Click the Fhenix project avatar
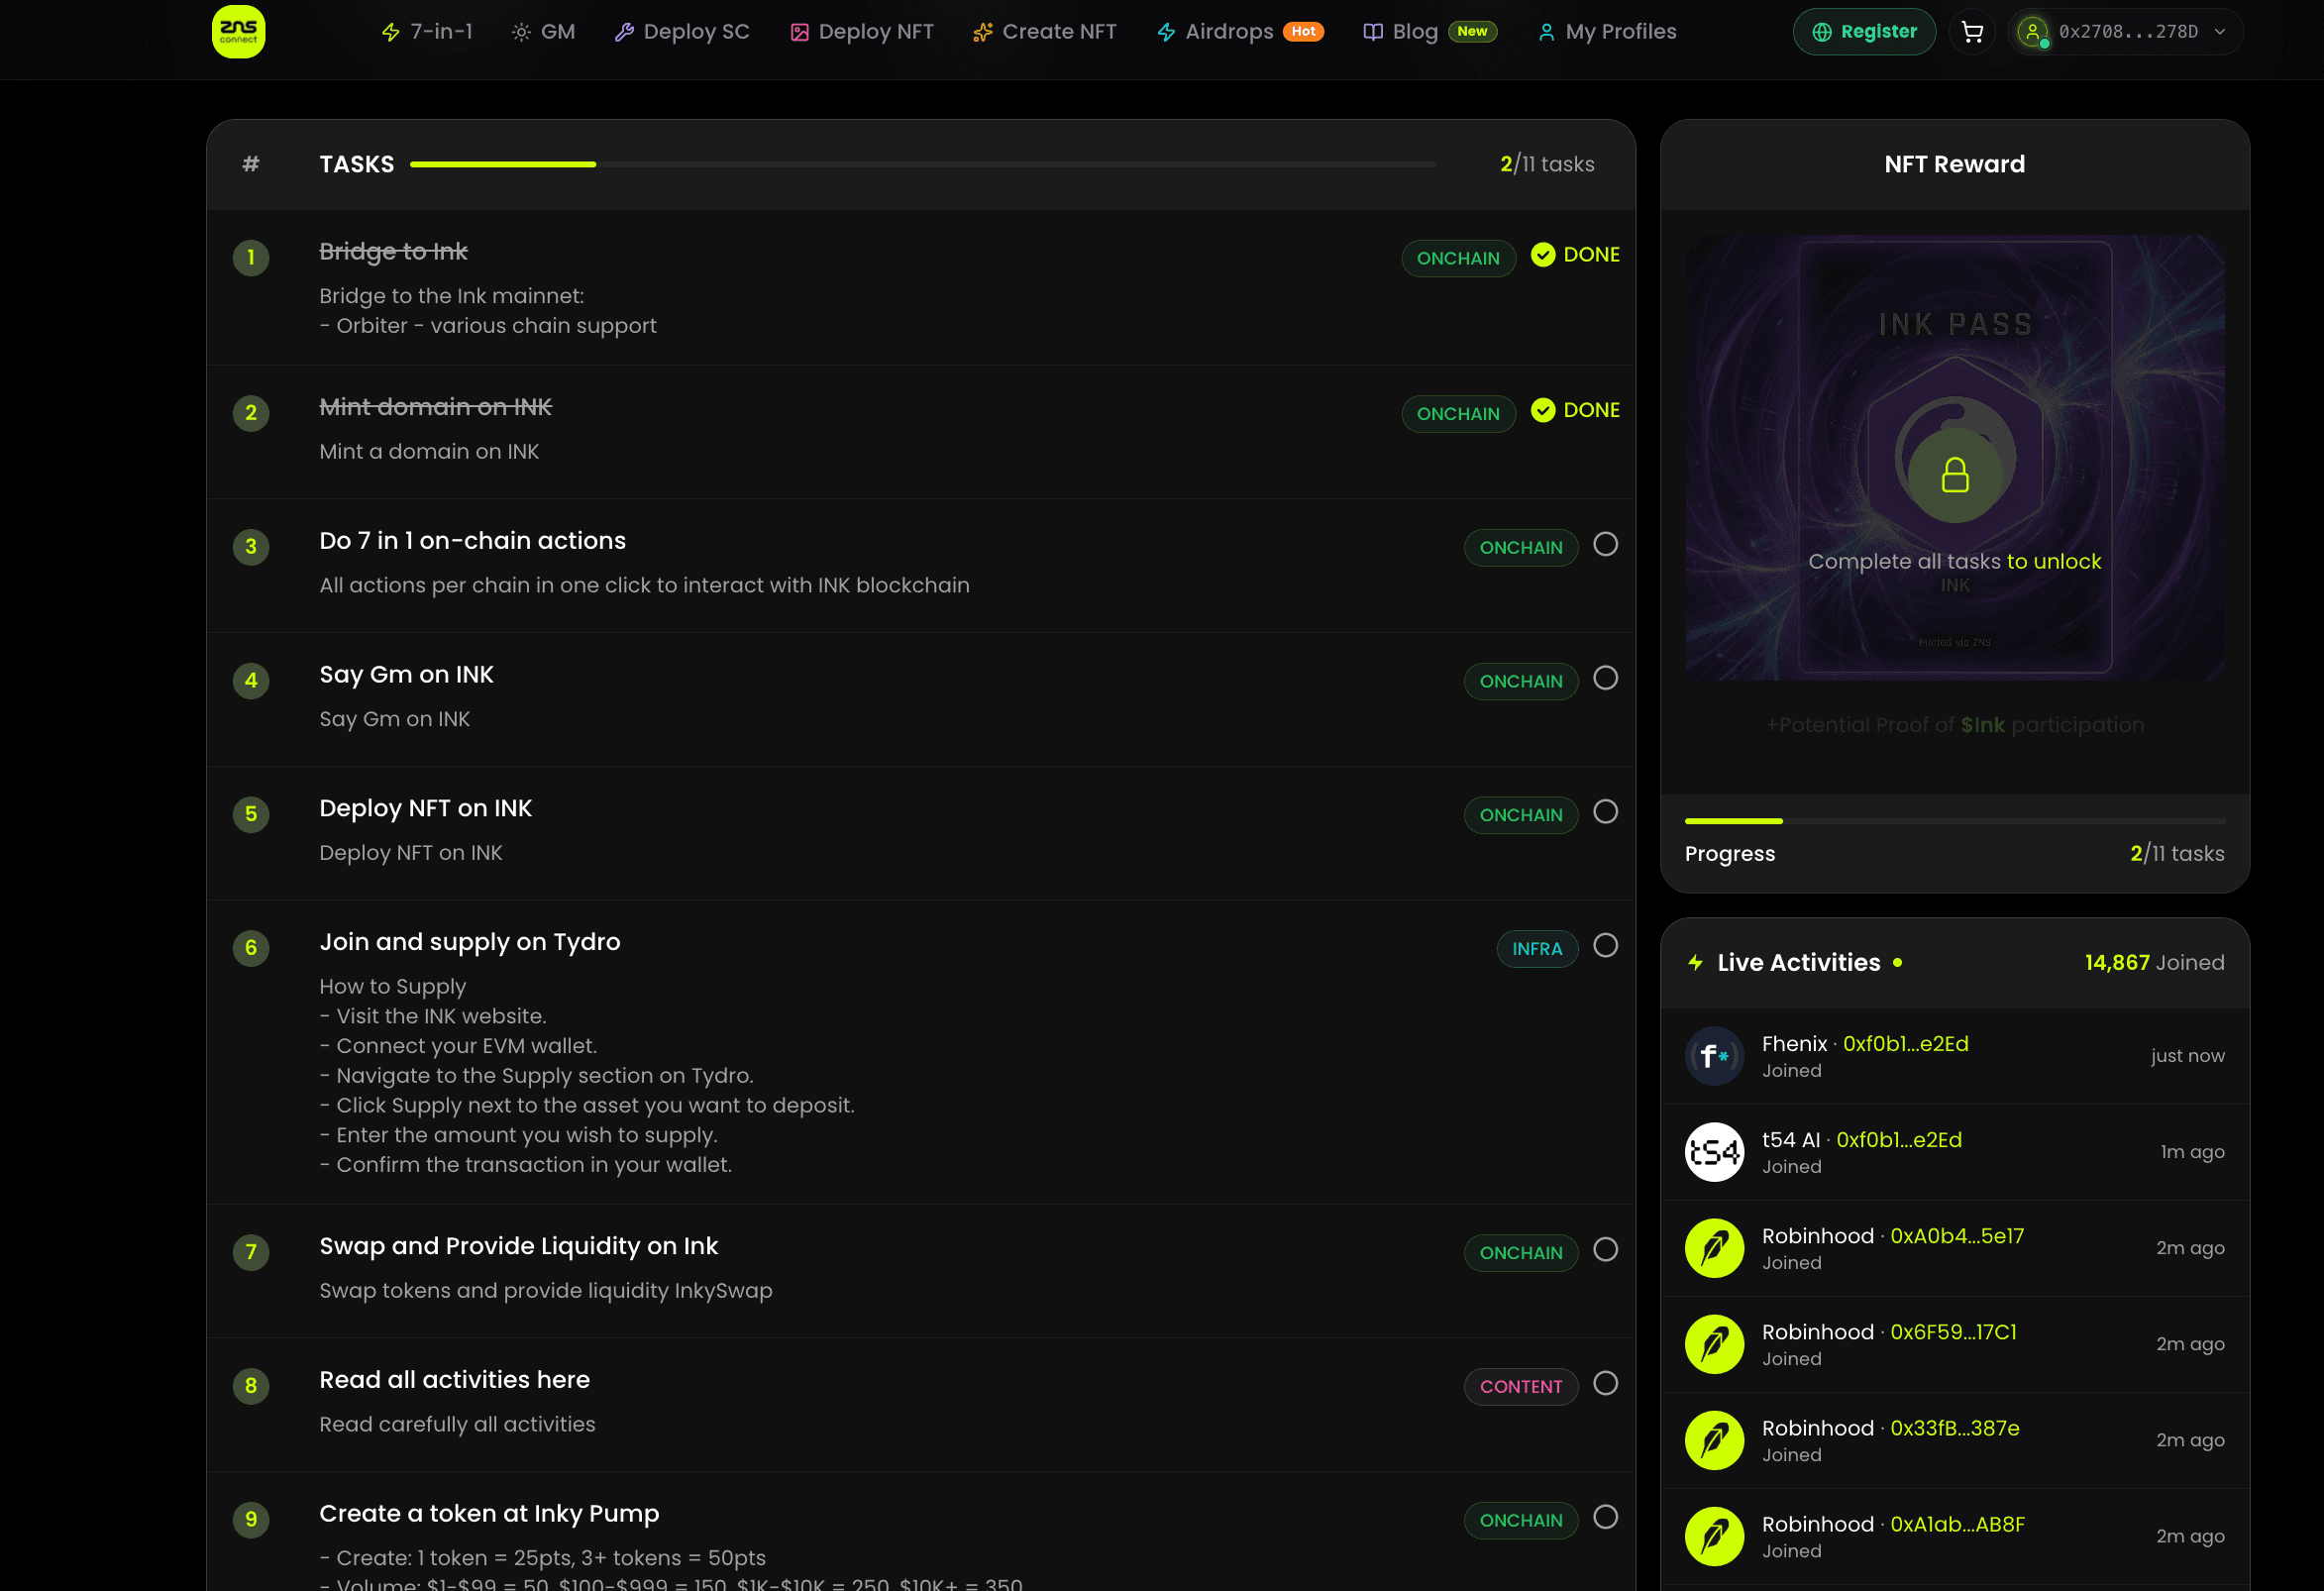The height and width of the screenshot is (1591, 2324). [x=1714, y=1055]
